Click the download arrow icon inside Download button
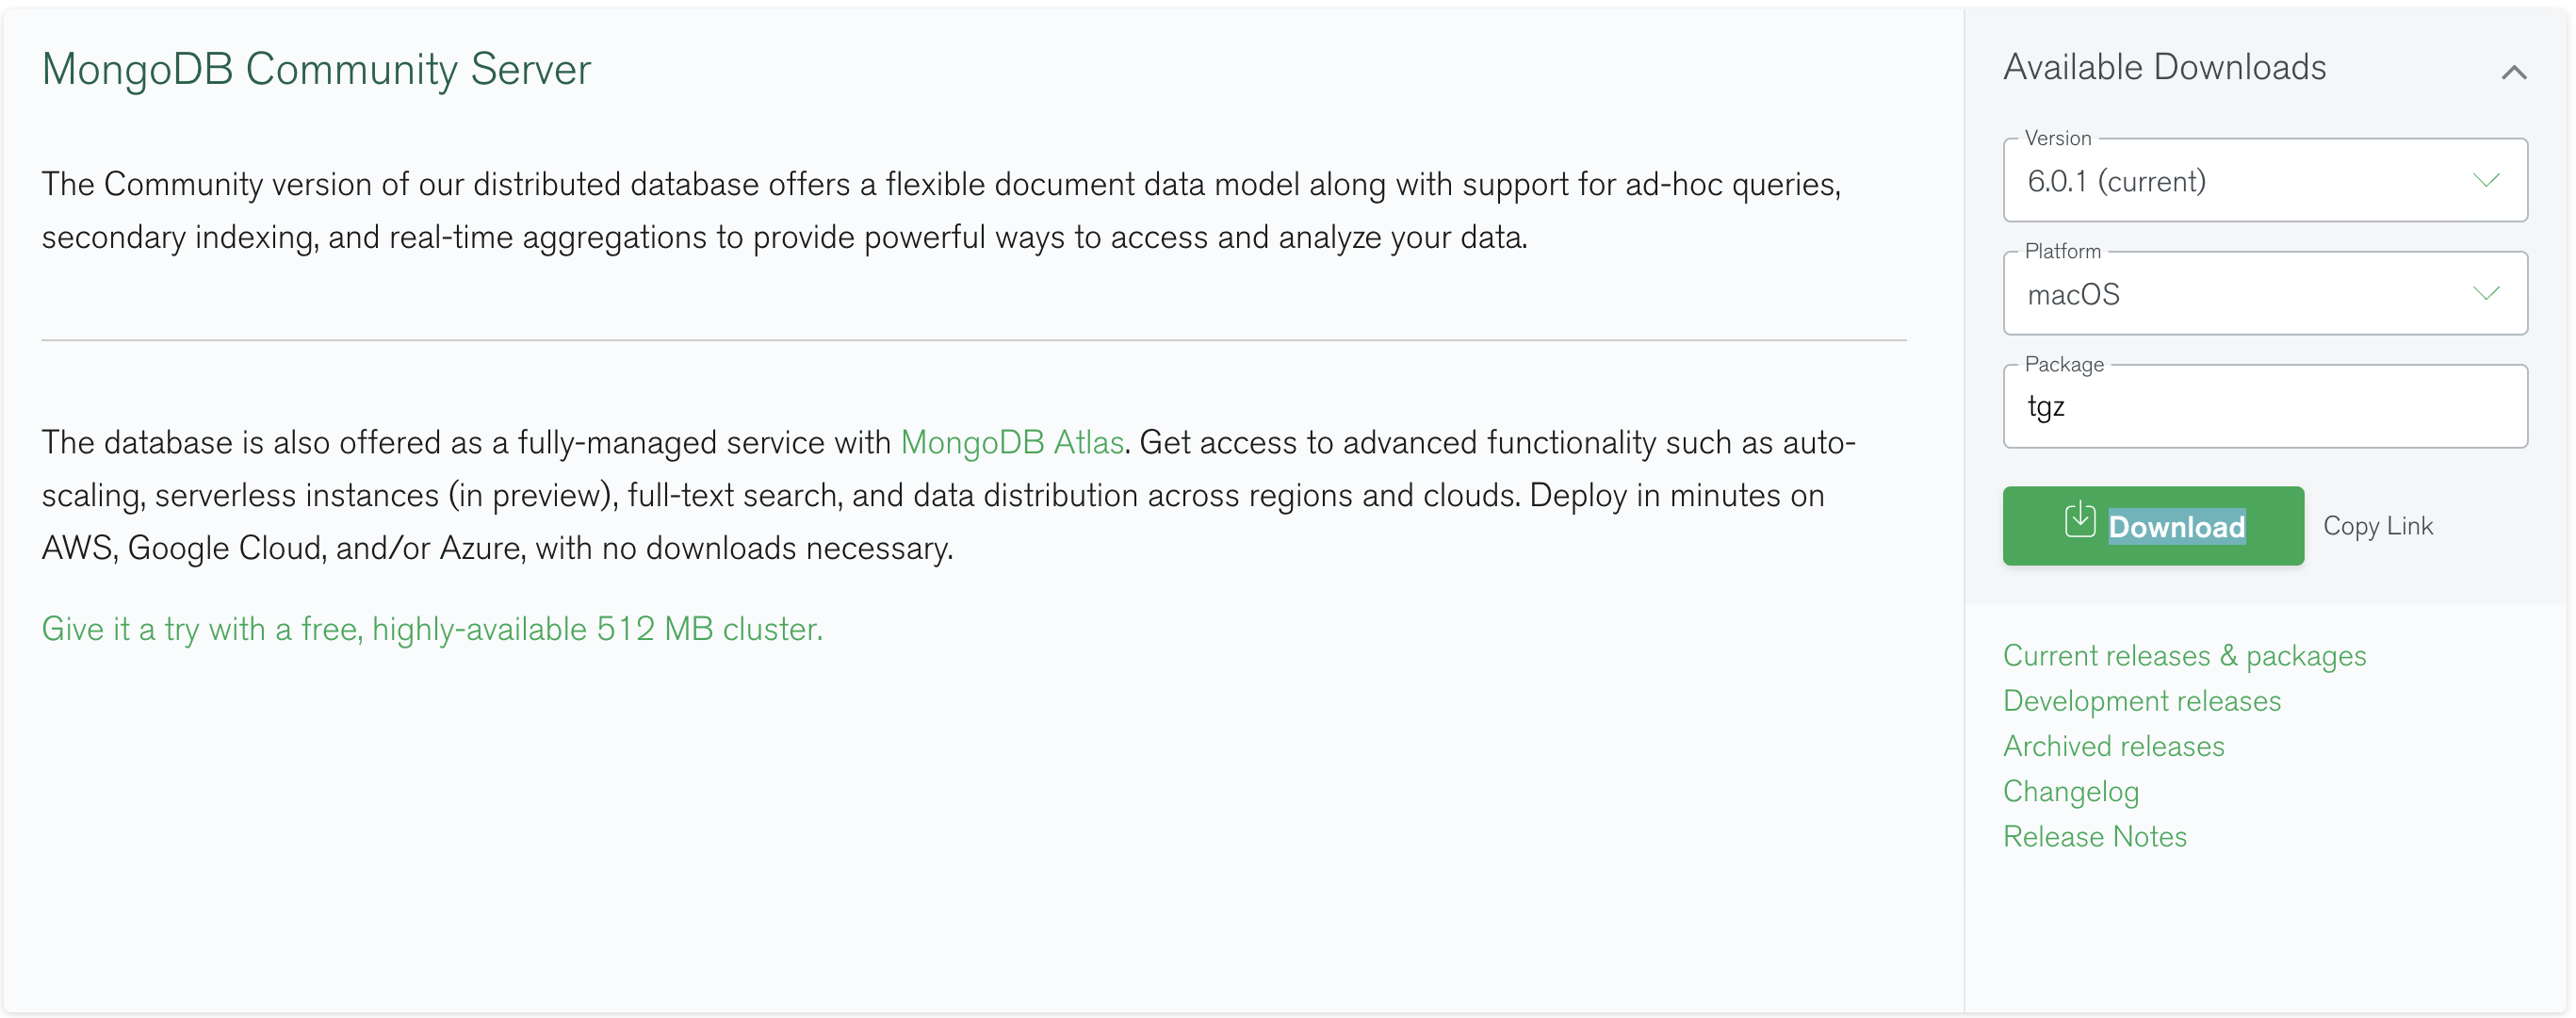This screenshot has width=2576, height=1018. 2080,525
